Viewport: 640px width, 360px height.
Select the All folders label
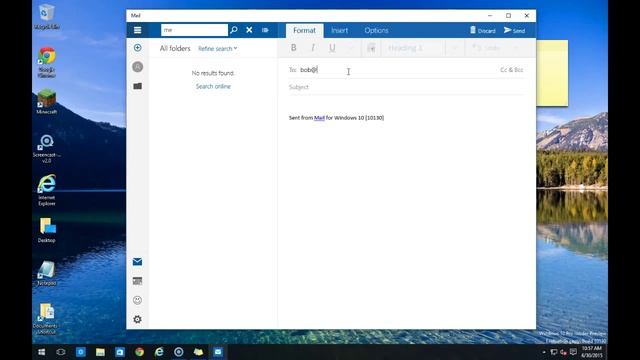175,48
